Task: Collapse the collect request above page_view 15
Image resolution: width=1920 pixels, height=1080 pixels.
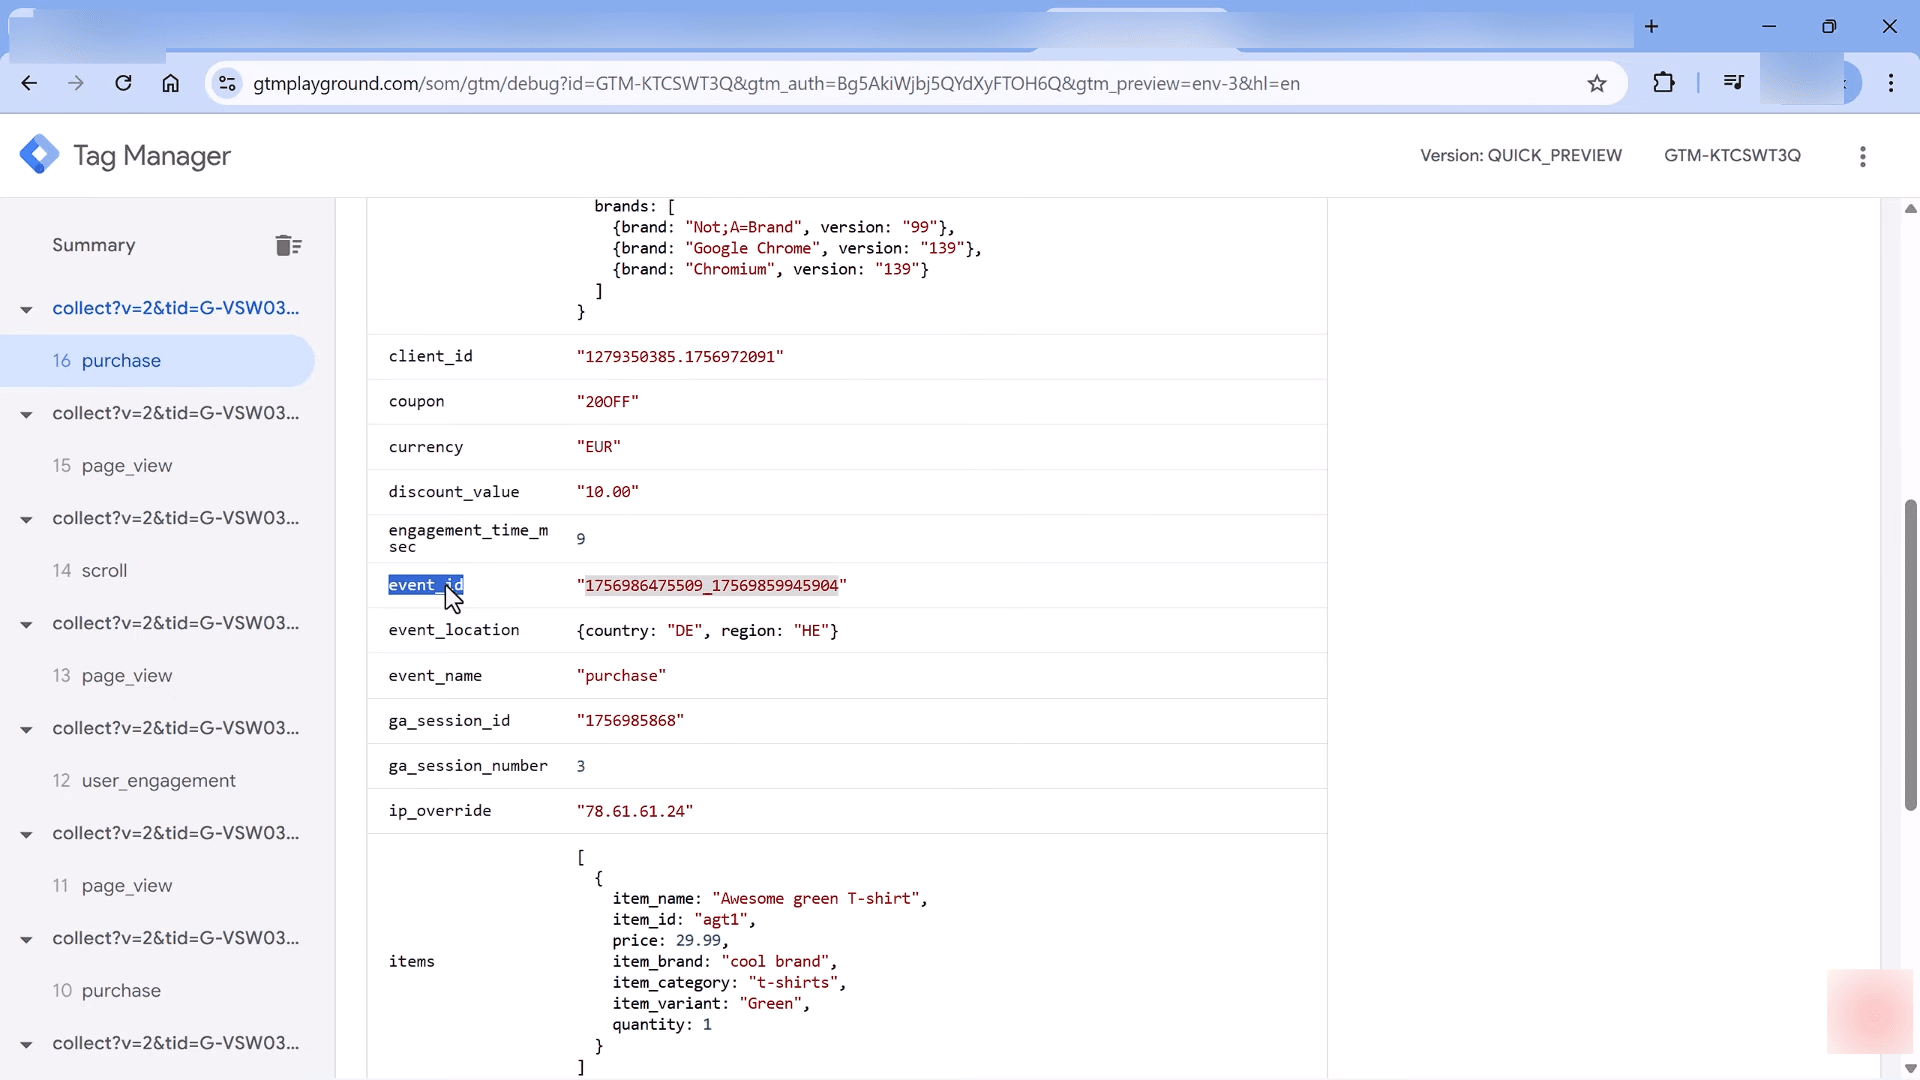Action: click(x=26, y=414)
